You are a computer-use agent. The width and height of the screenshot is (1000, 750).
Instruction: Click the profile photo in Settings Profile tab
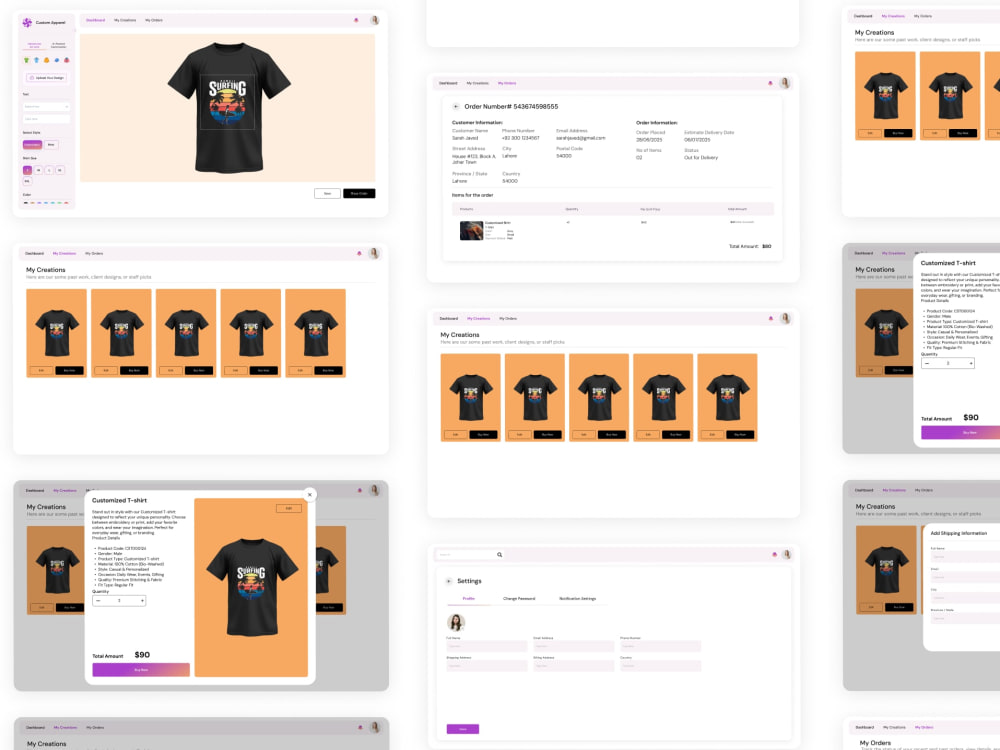455,622
